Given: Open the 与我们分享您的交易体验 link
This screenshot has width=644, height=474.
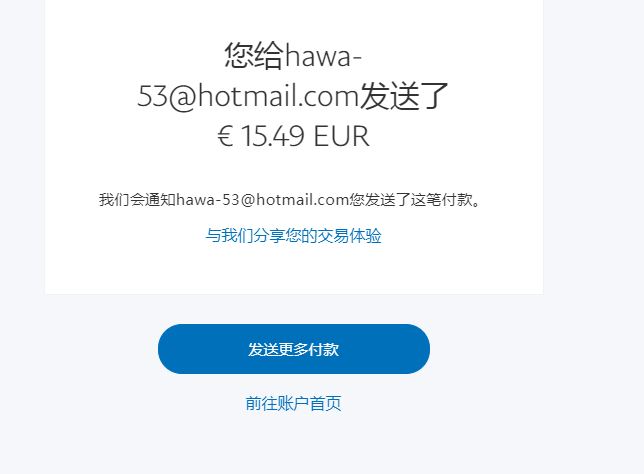Looking at the screenshot, I should click(x=293, y=236).
